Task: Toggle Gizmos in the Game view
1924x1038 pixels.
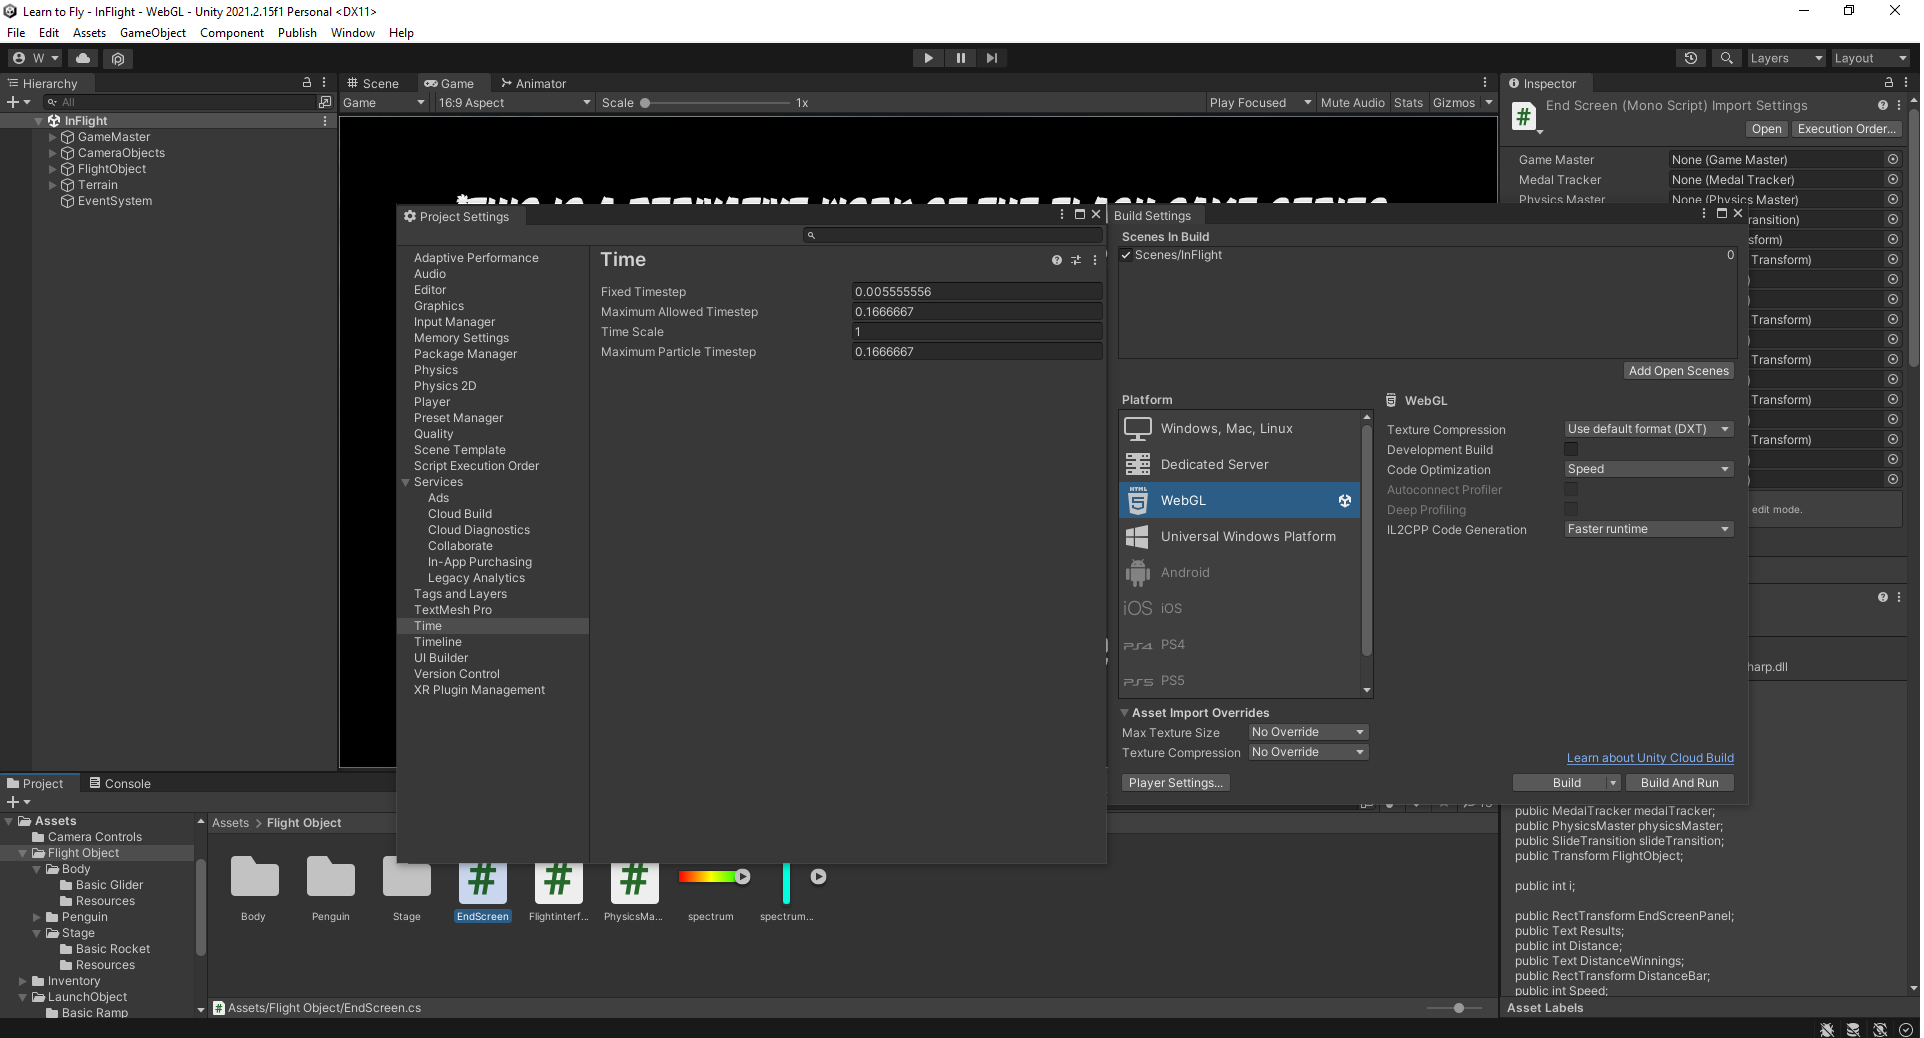Action: point(1453,103)
